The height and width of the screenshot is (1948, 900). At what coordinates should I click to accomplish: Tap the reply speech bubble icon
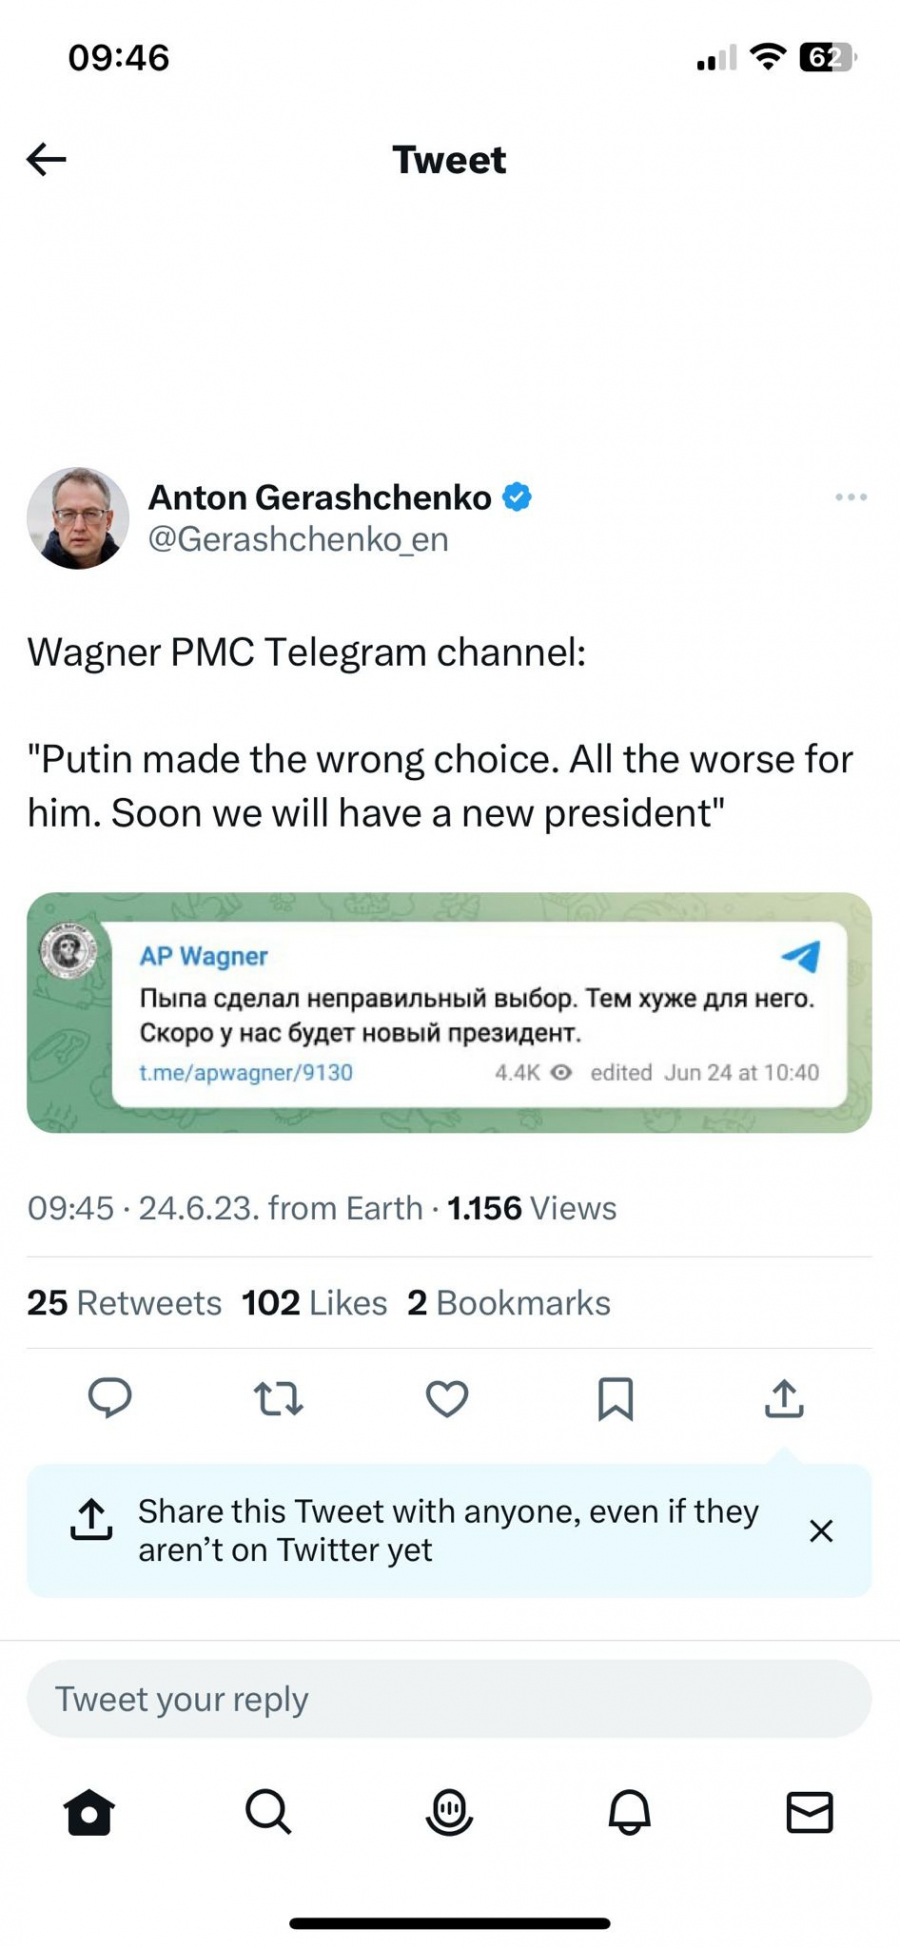tap(110, 1398)
